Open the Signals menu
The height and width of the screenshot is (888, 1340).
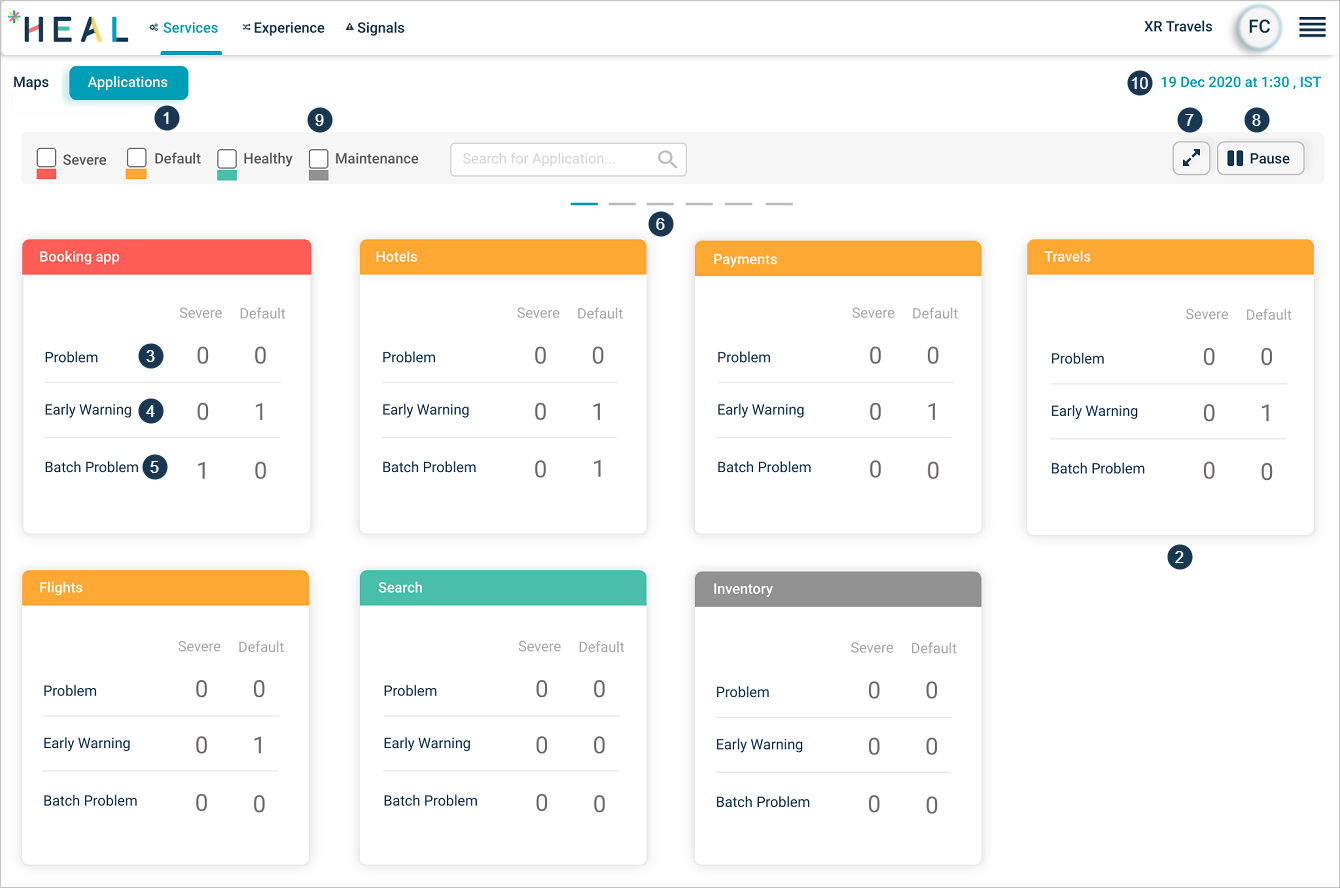376,28
